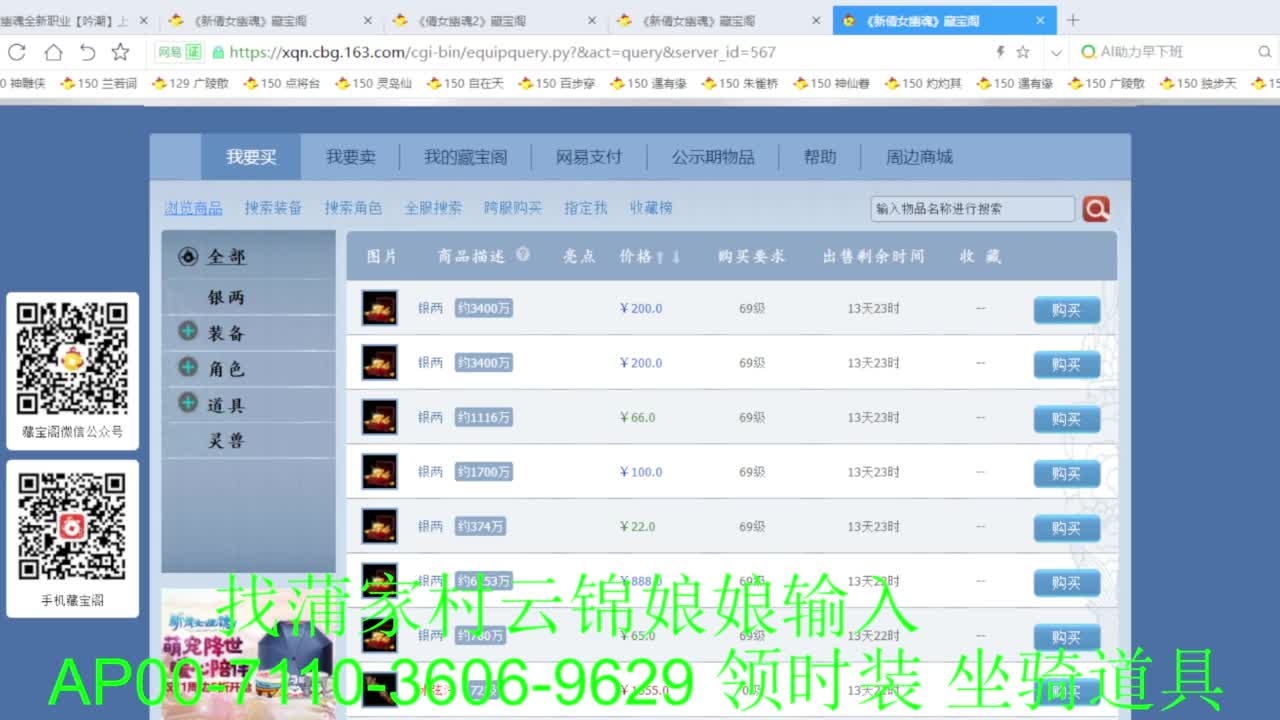Click the 出售剩余时间 column header

(x=874, y=257)
